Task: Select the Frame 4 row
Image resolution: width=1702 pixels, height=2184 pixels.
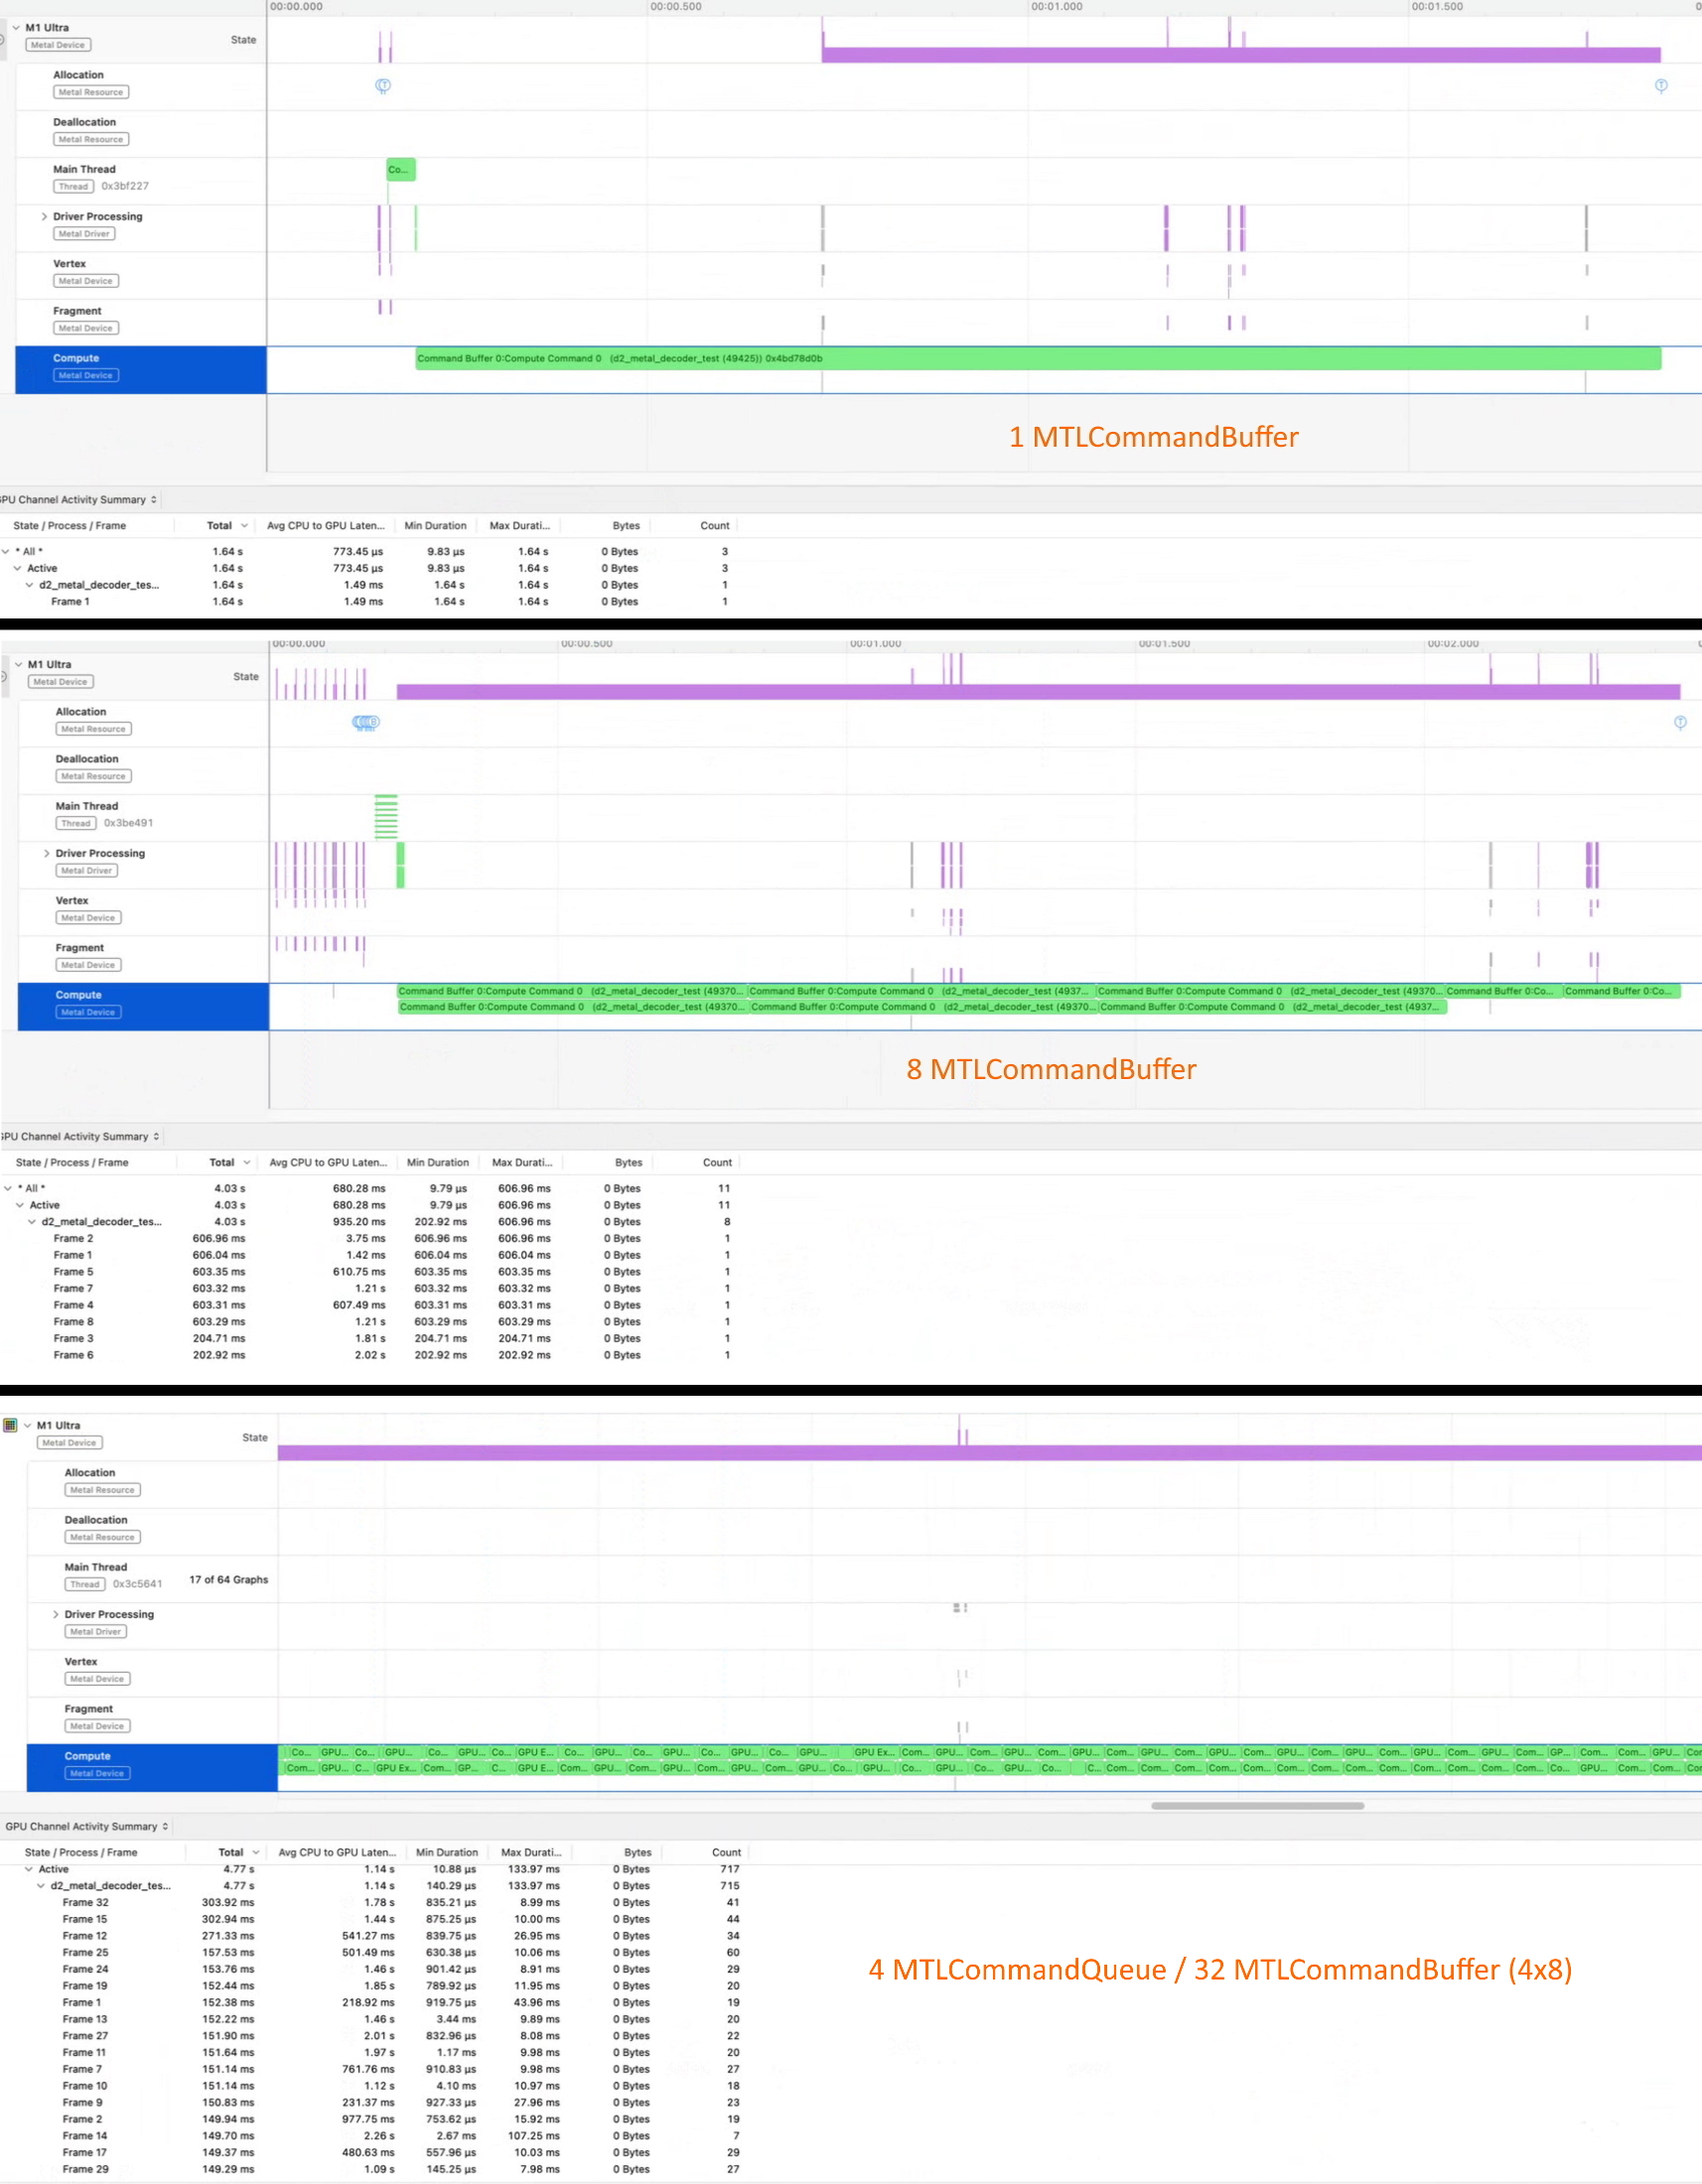Action: (370, 1305)
